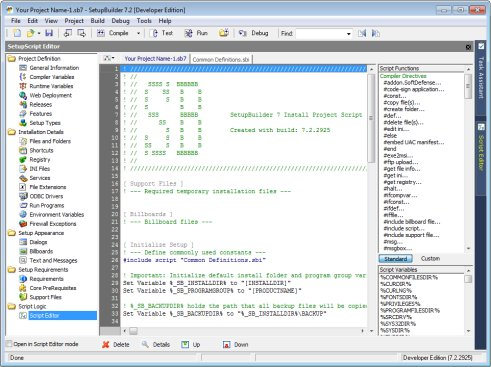Open the File menu
Viewport: 491px width, 367px height.
[16, 21]
